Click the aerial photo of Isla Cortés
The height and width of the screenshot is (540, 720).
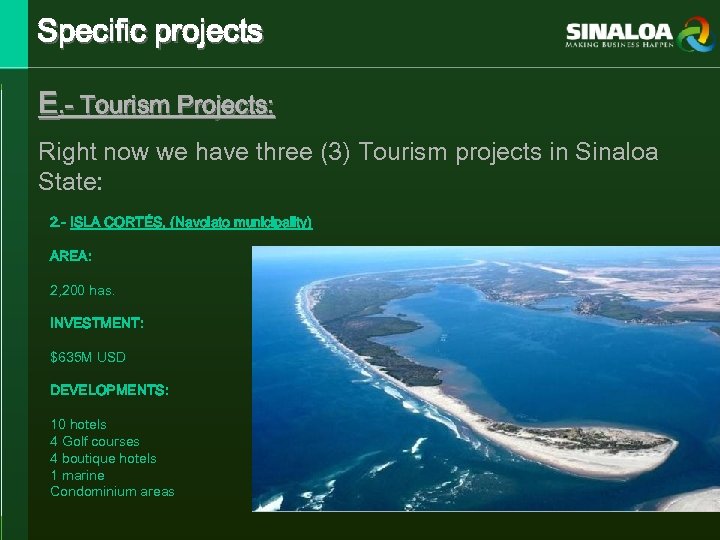click(x=486, y=379)
